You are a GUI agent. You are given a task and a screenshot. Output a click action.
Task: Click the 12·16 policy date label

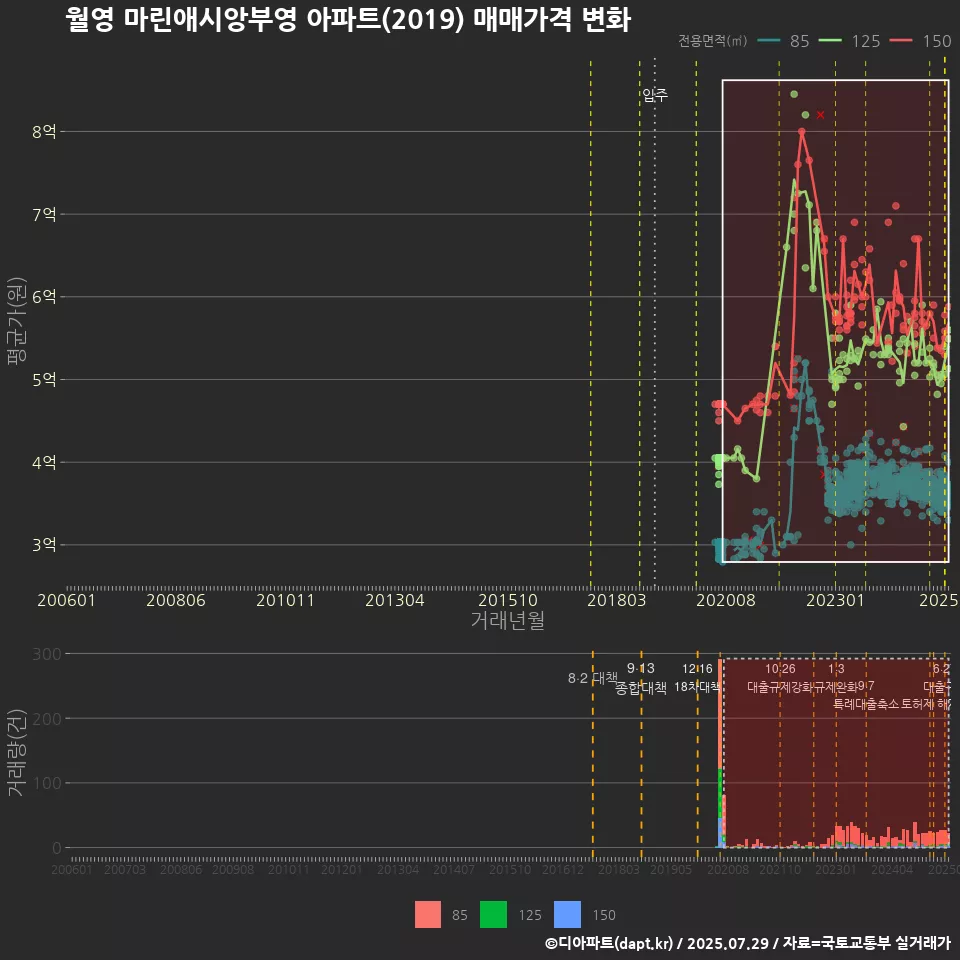697,669
